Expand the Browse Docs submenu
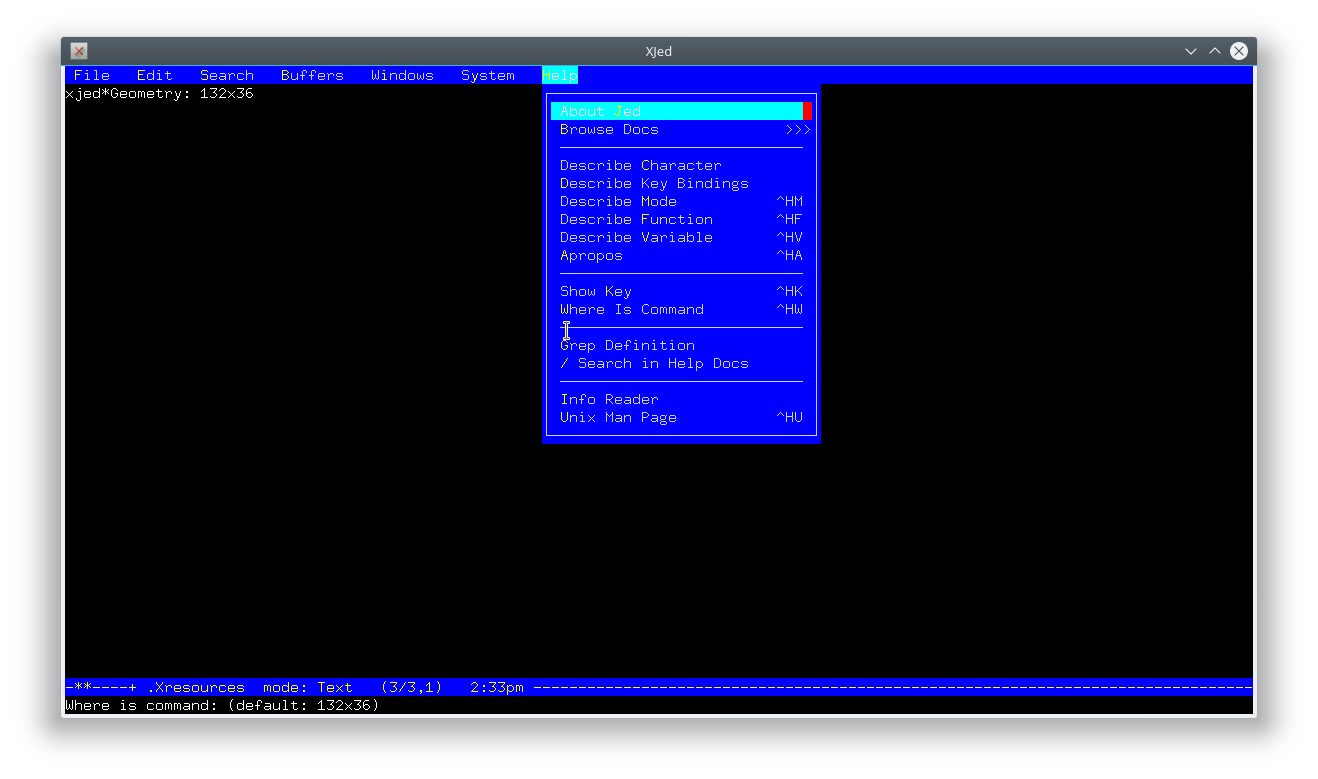 [x=609, y=129]
